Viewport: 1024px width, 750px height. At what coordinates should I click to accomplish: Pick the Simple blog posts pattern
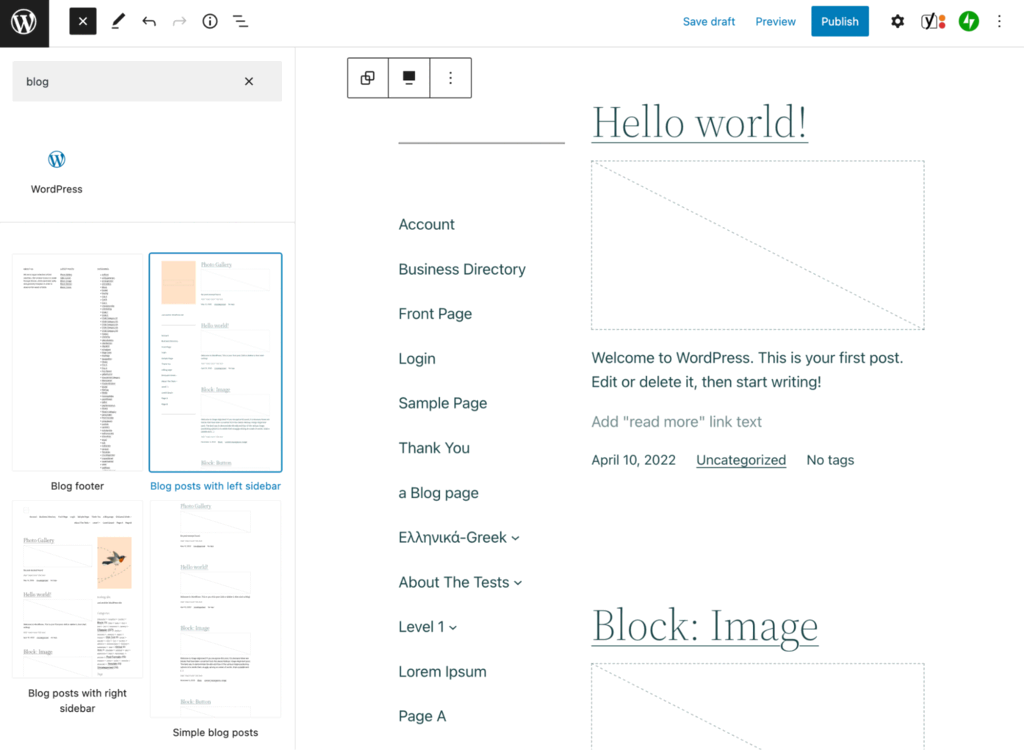(216, 609)
